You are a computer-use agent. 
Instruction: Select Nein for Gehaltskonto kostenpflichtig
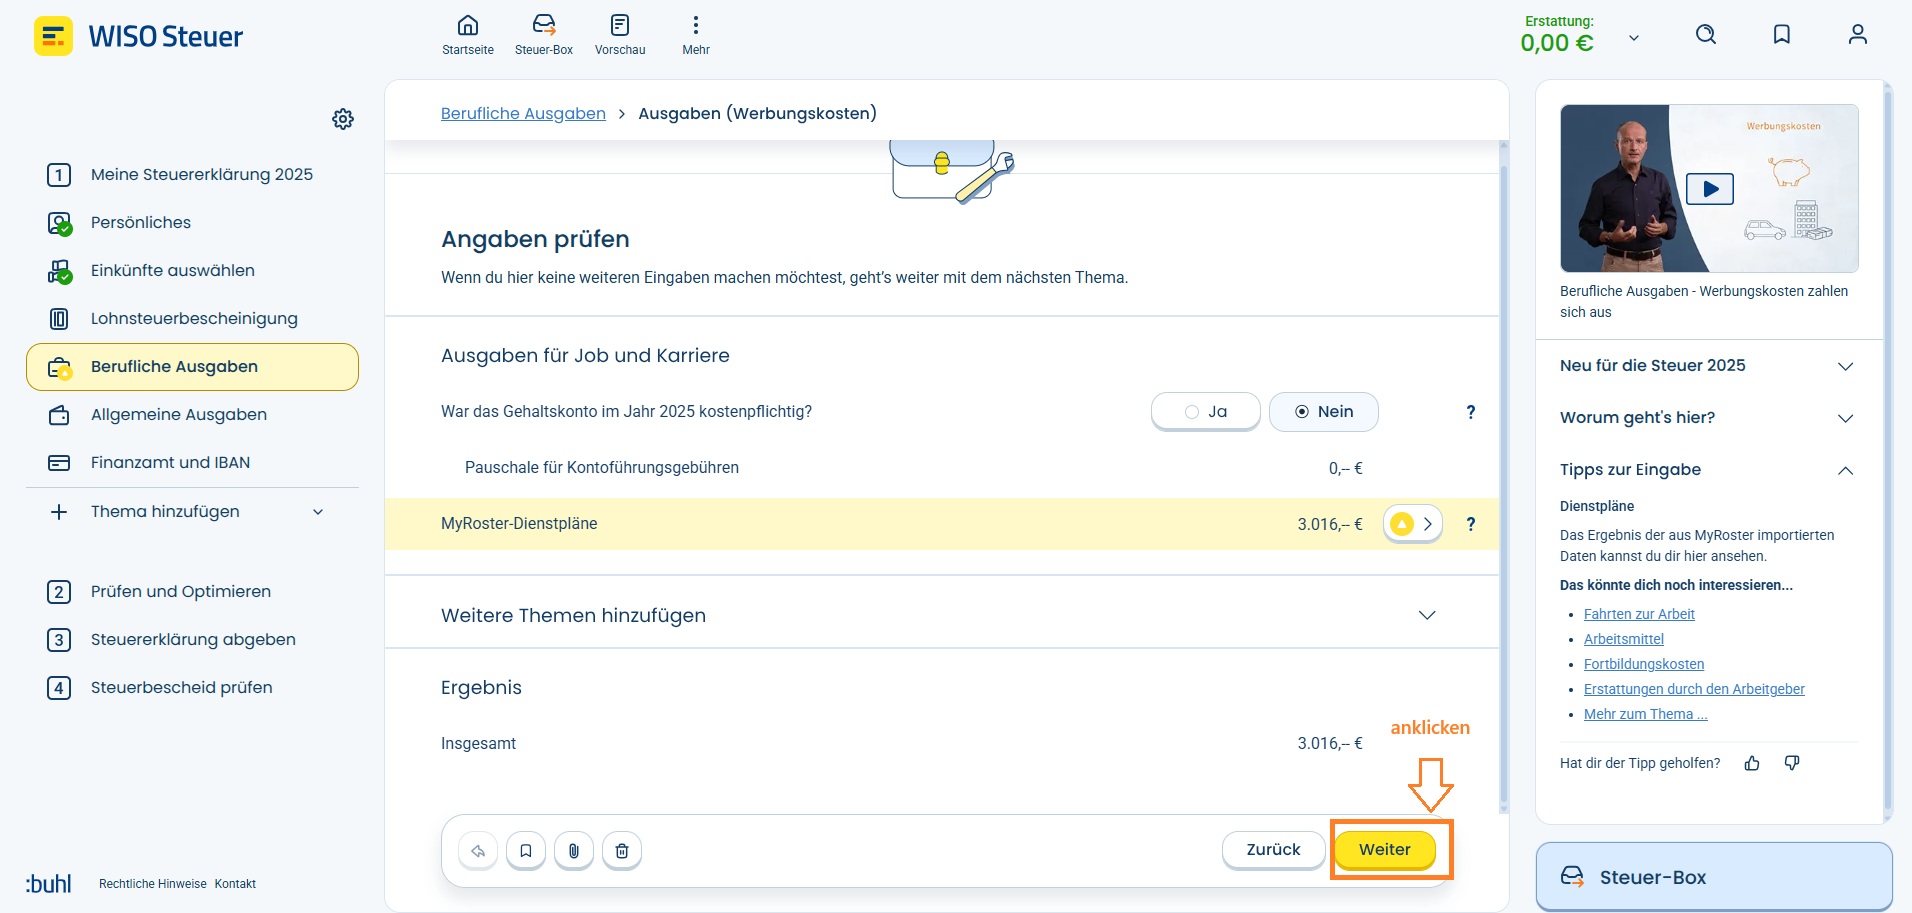tap(1323, 412)
